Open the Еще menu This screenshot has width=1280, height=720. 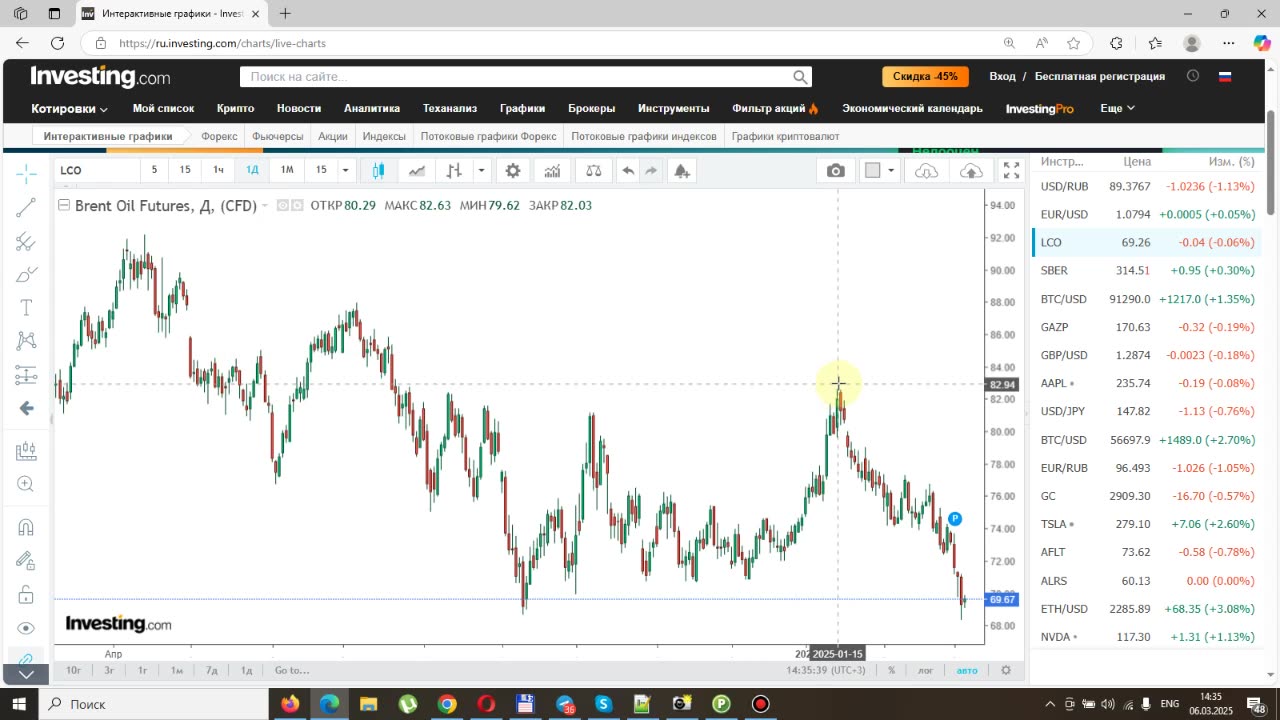(1117, 108)
